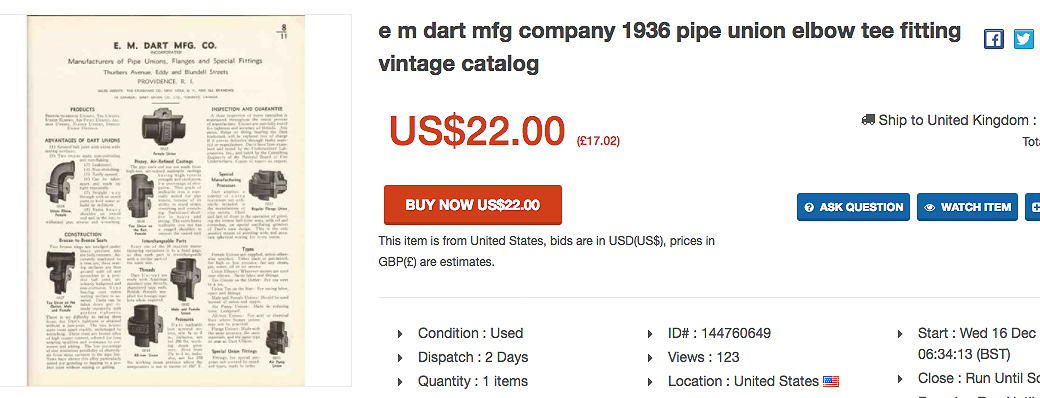Share listing via the Facebook icon
The width and height of the screenshot is (1040, 398).
pos(994,39)
